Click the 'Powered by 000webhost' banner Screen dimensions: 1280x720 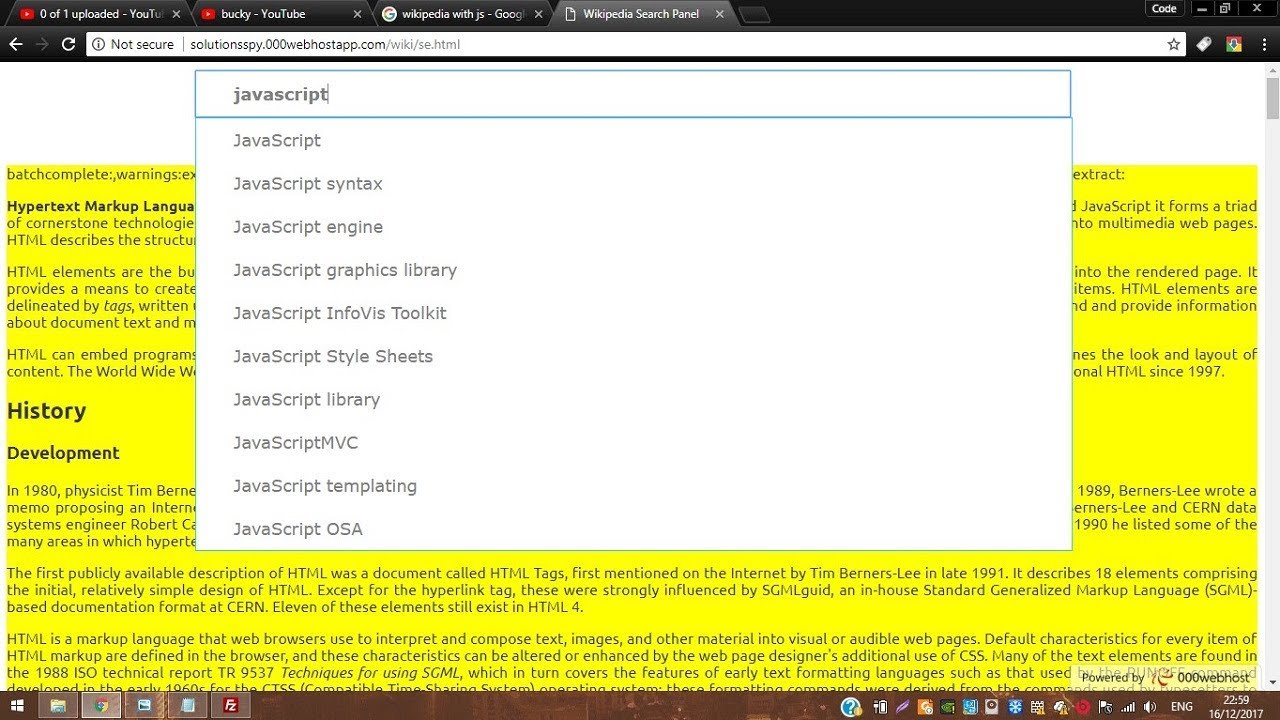(x=1165, y=677)
